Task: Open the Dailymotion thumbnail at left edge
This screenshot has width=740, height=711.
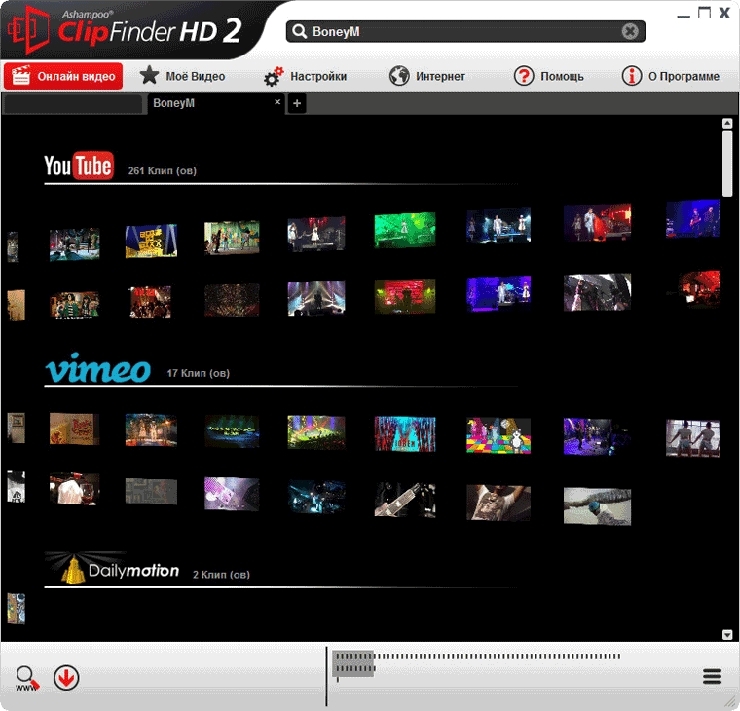Action: point(16,609)
